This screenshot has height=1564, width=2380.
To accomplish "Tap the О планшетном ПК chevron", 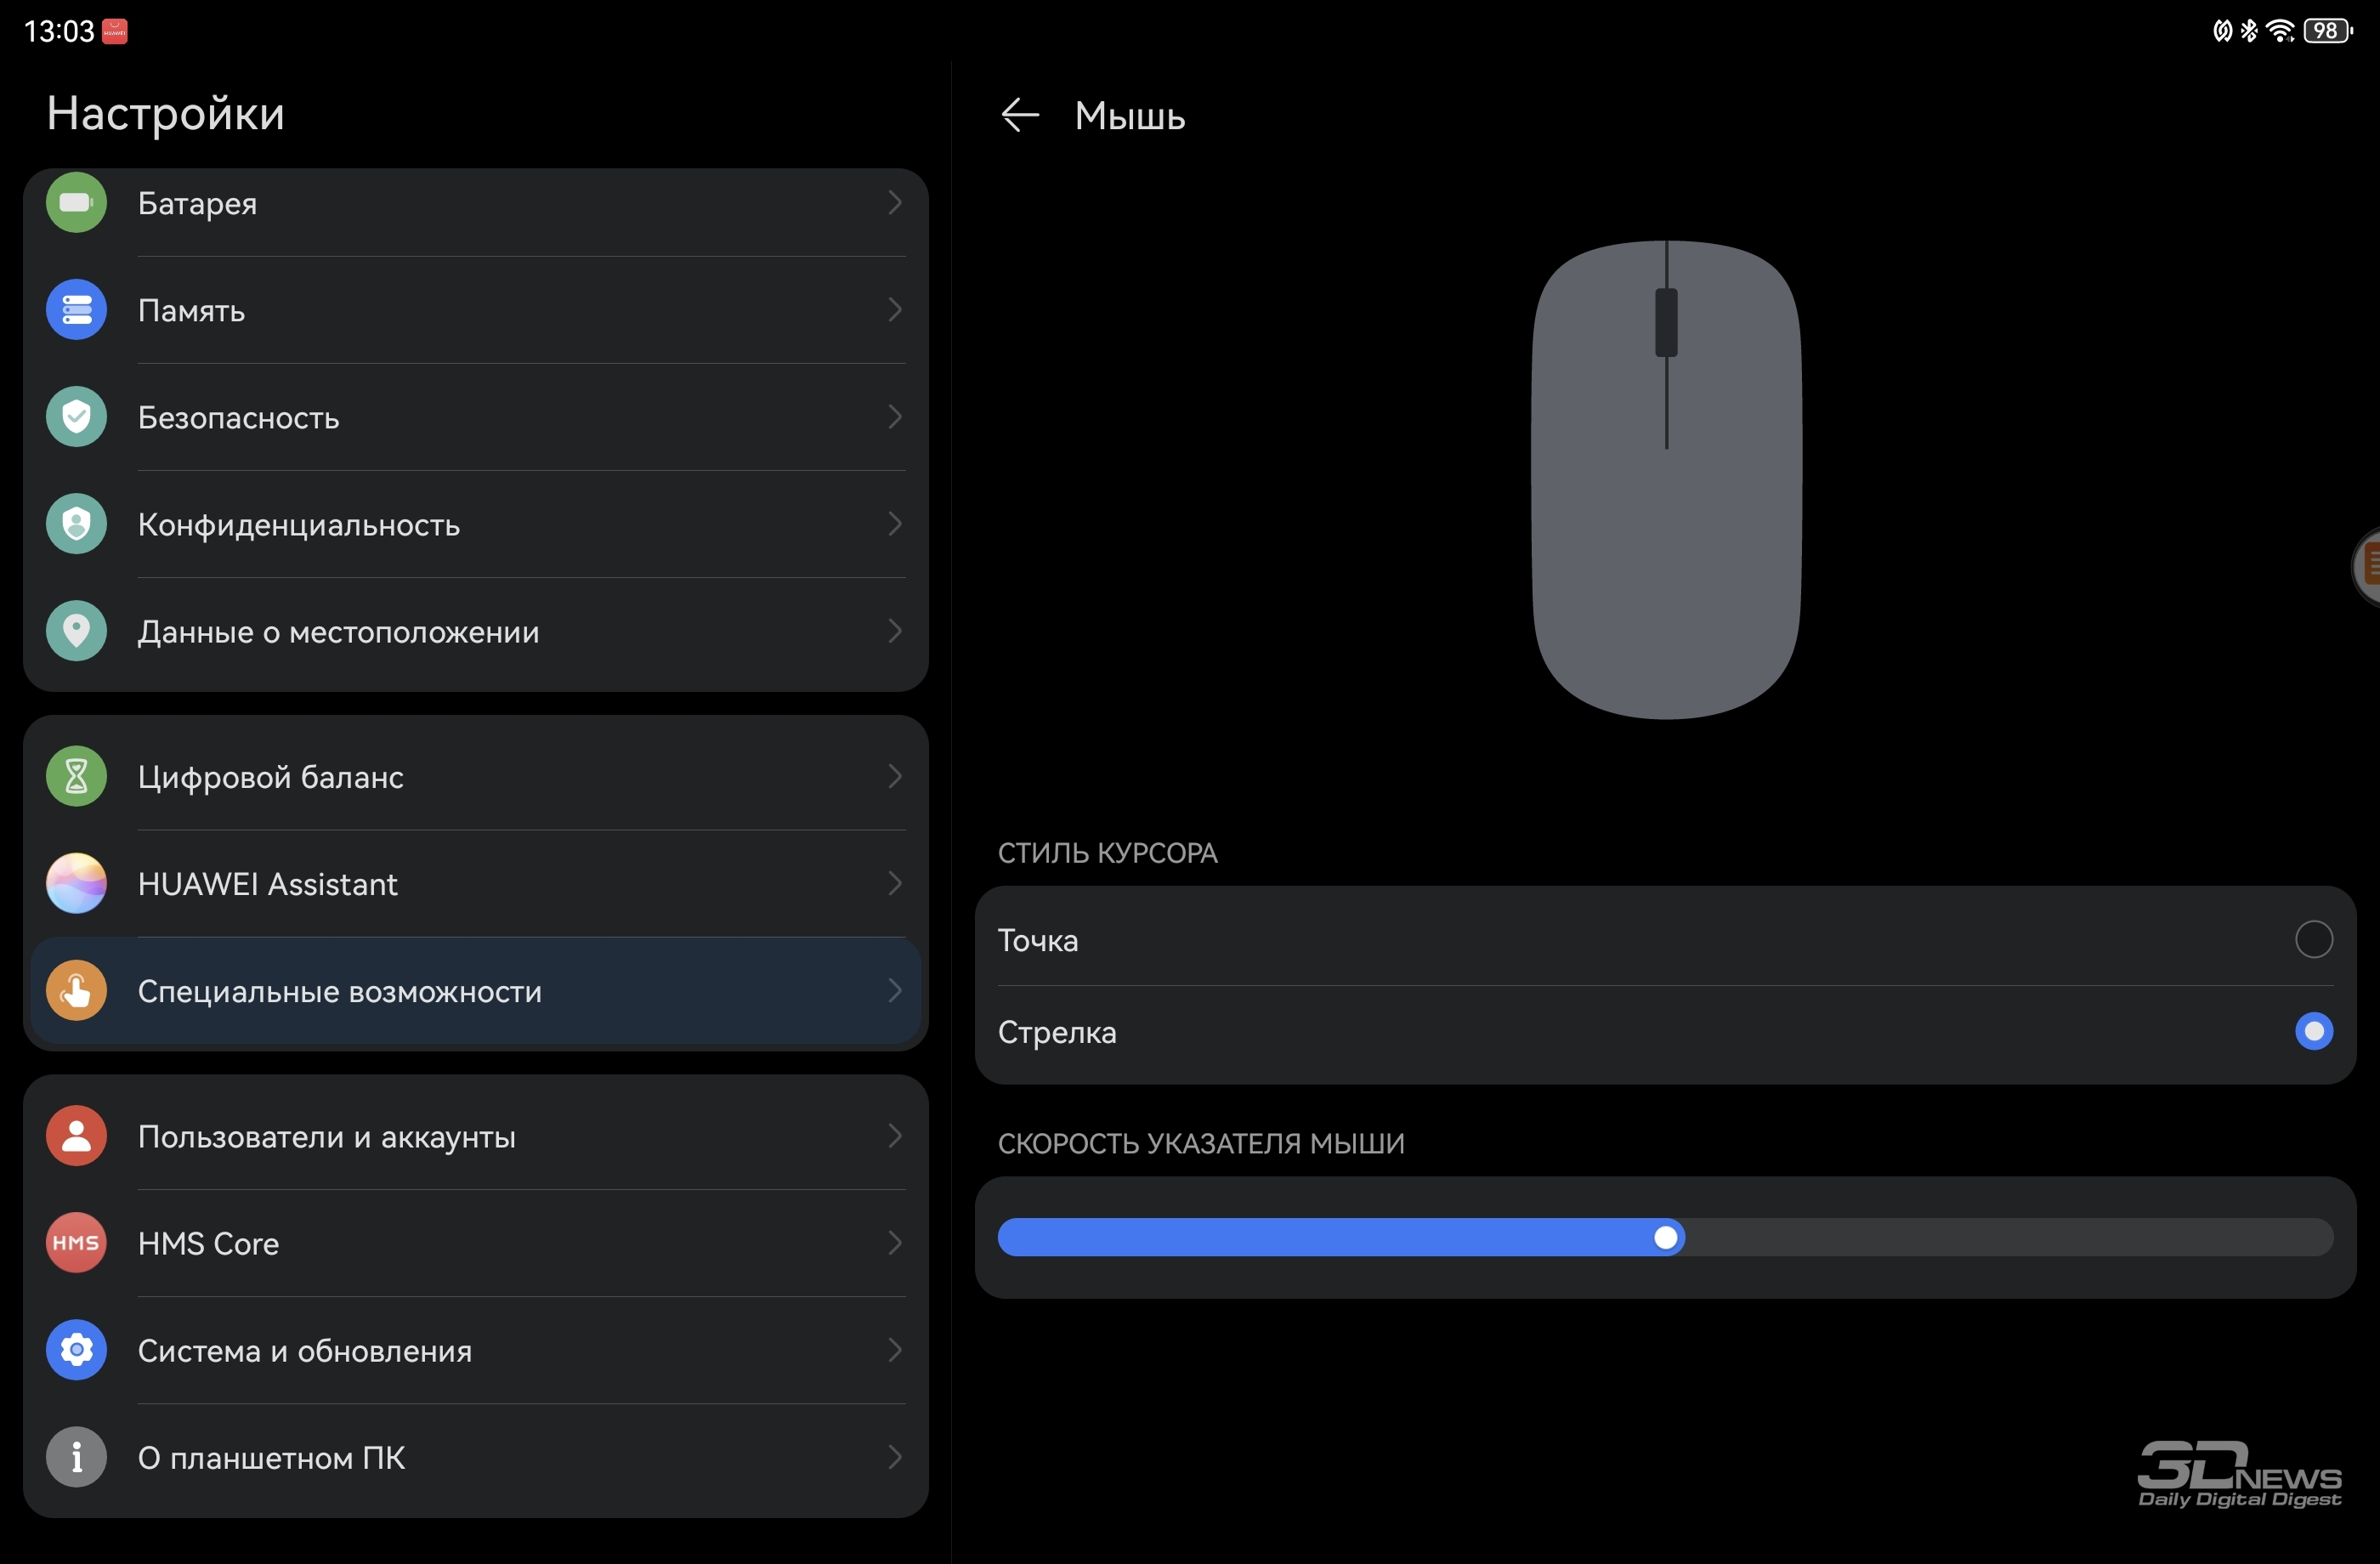I will [x=895, y=1457].
